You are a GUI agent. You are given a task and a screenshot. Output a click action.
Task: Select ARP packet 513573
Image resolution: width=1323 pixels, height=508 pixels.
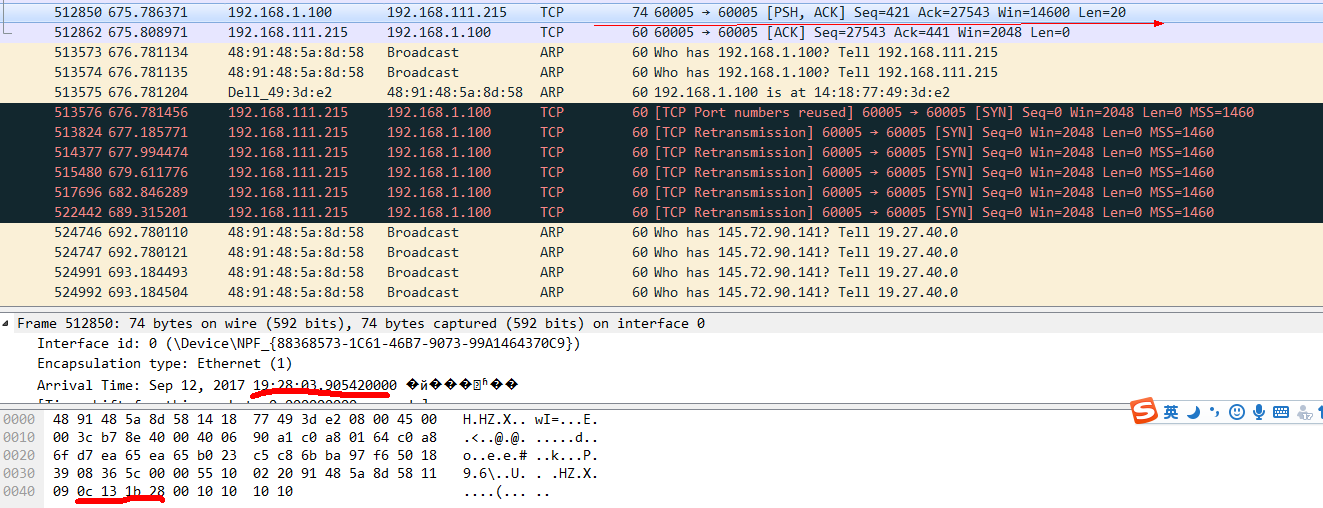[661, 52]
